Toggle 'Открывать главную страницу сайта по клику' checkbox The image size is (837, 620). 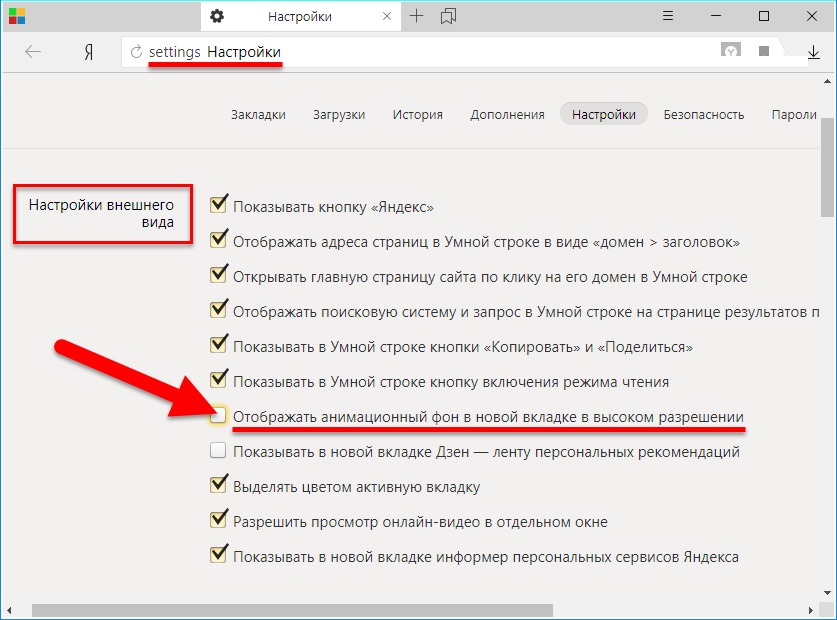pos(218,274)
